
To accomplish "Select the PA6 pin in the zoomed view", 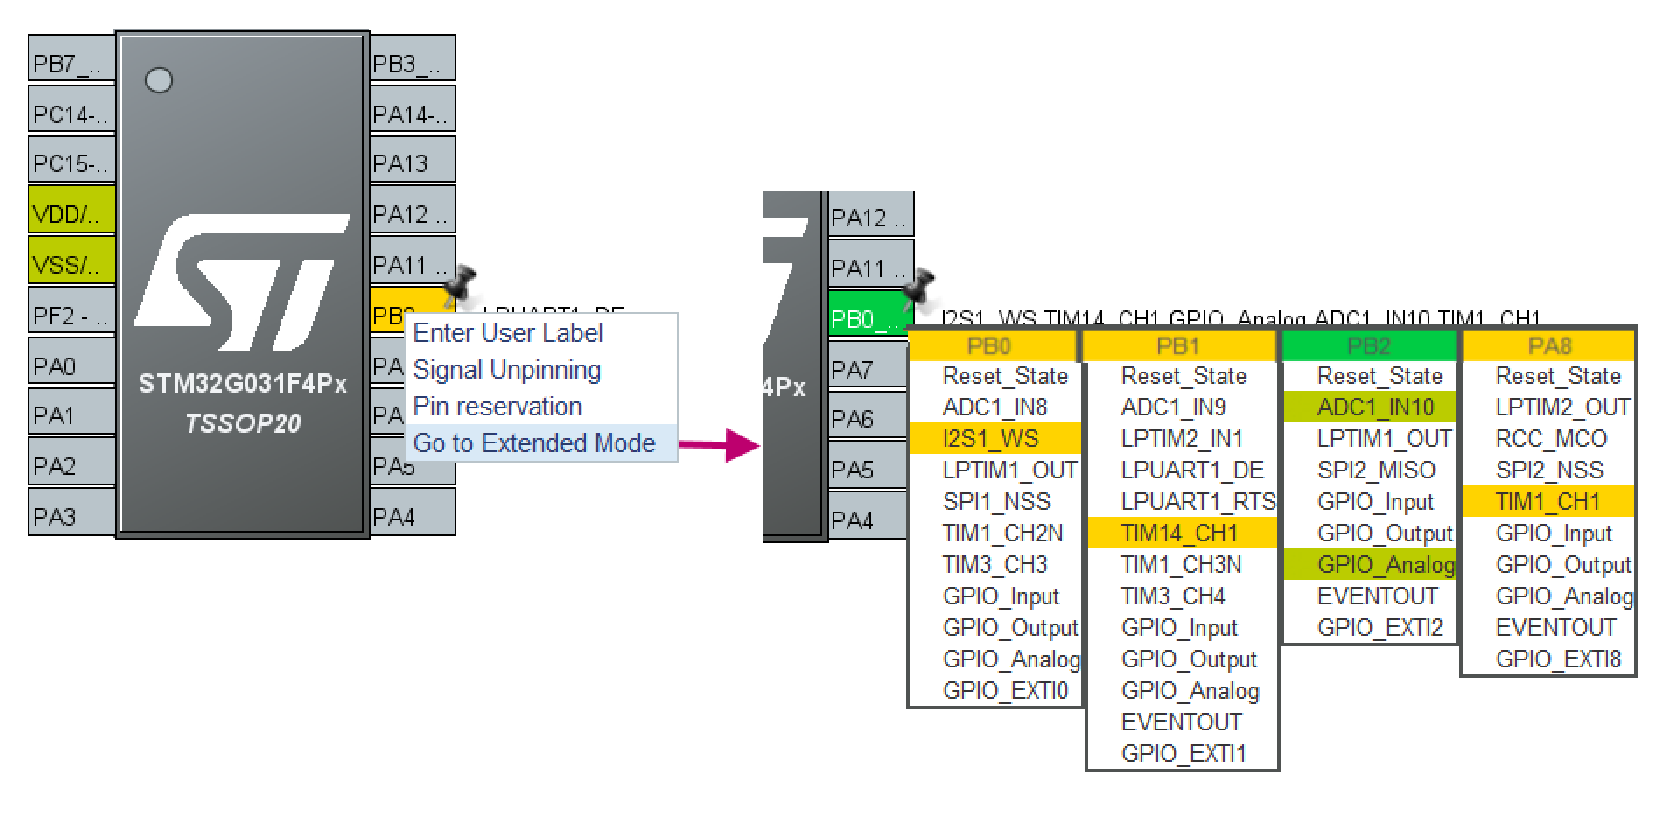I will coord(870,417).
